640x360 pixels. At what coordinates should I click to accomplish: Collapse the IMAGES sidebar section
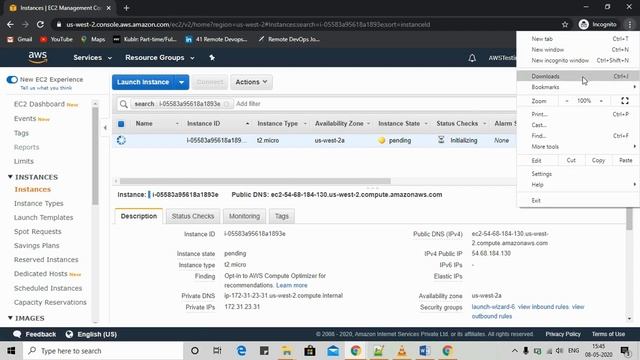click(10, 318)
